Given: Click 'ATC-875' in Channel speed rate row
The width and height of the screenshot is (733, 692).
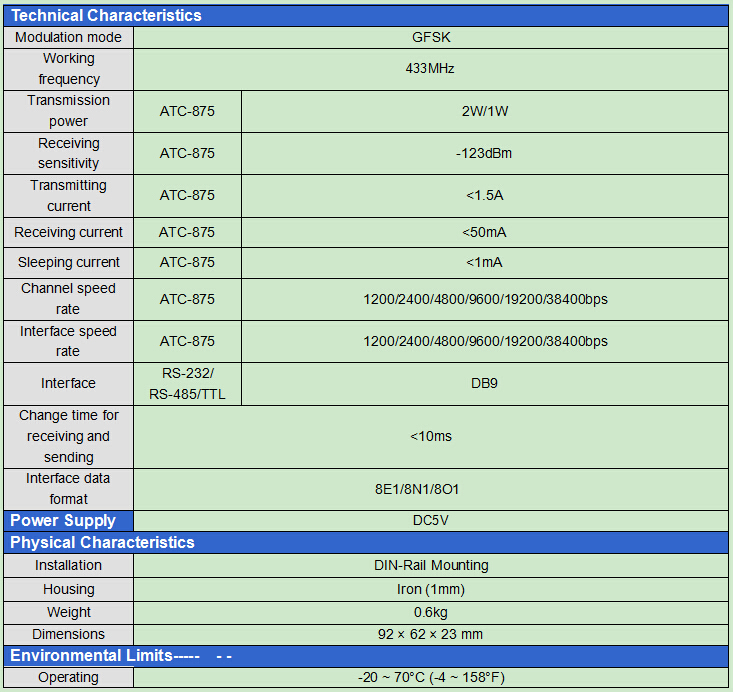Looking at the screenshot, I should click(x=187, y=299).
